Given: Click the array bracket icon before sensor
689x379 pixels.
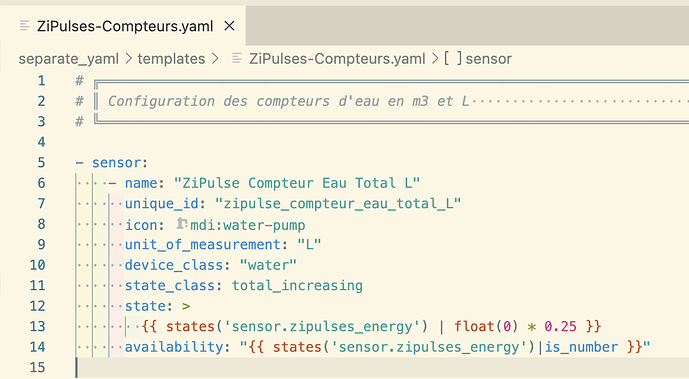Looking at the screenshot, I should 453,58.
